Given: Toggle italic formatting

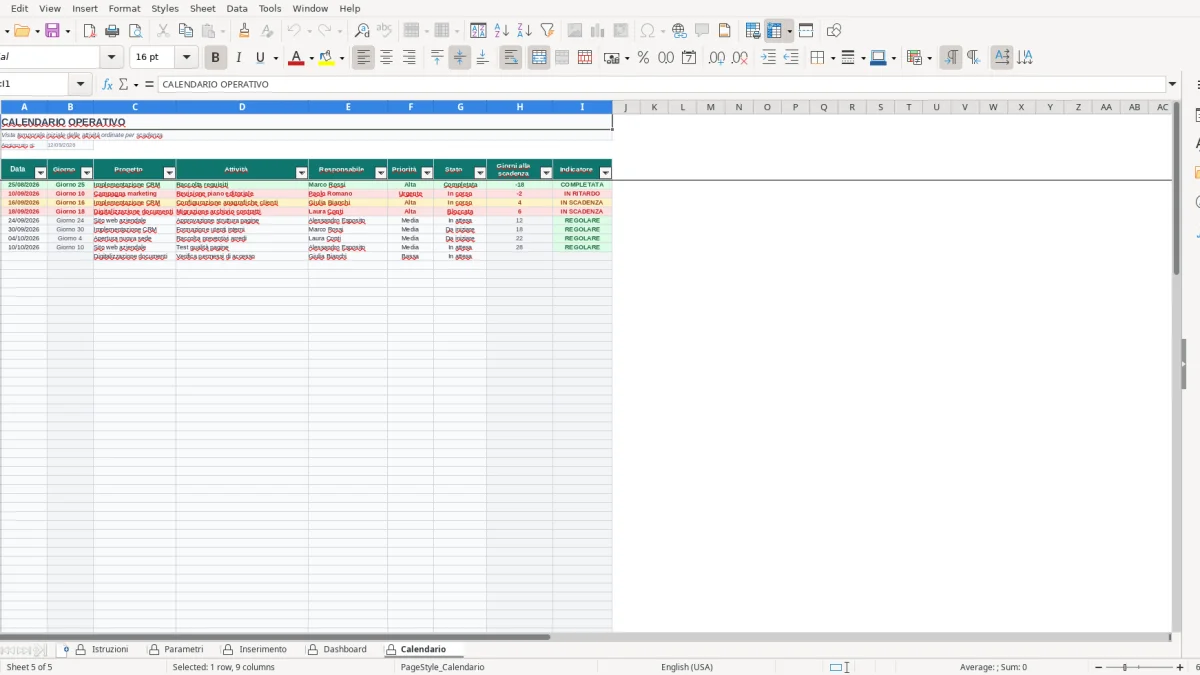Looking at the screenshot, I should click(x=238, y=58).
